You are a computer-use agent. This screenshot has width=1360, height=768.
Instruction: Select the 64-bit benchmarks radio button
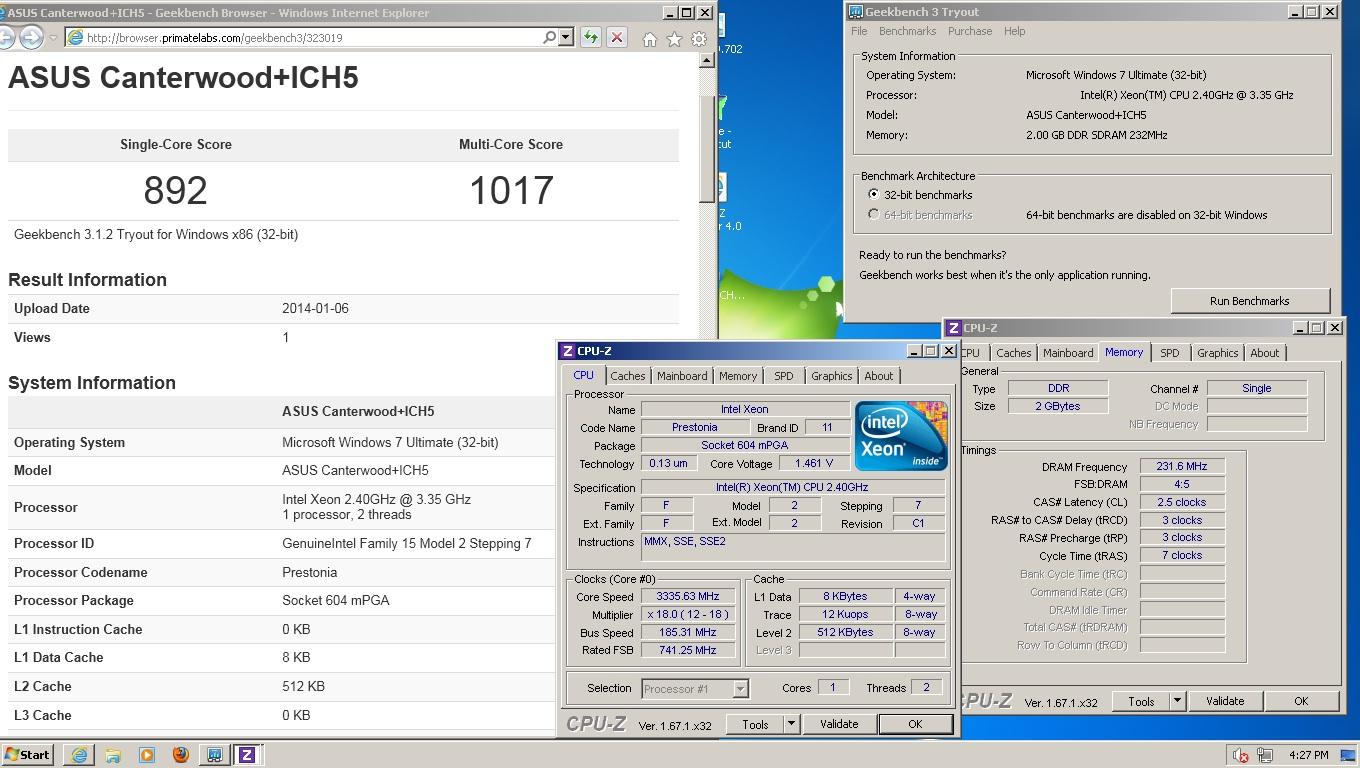874,215
